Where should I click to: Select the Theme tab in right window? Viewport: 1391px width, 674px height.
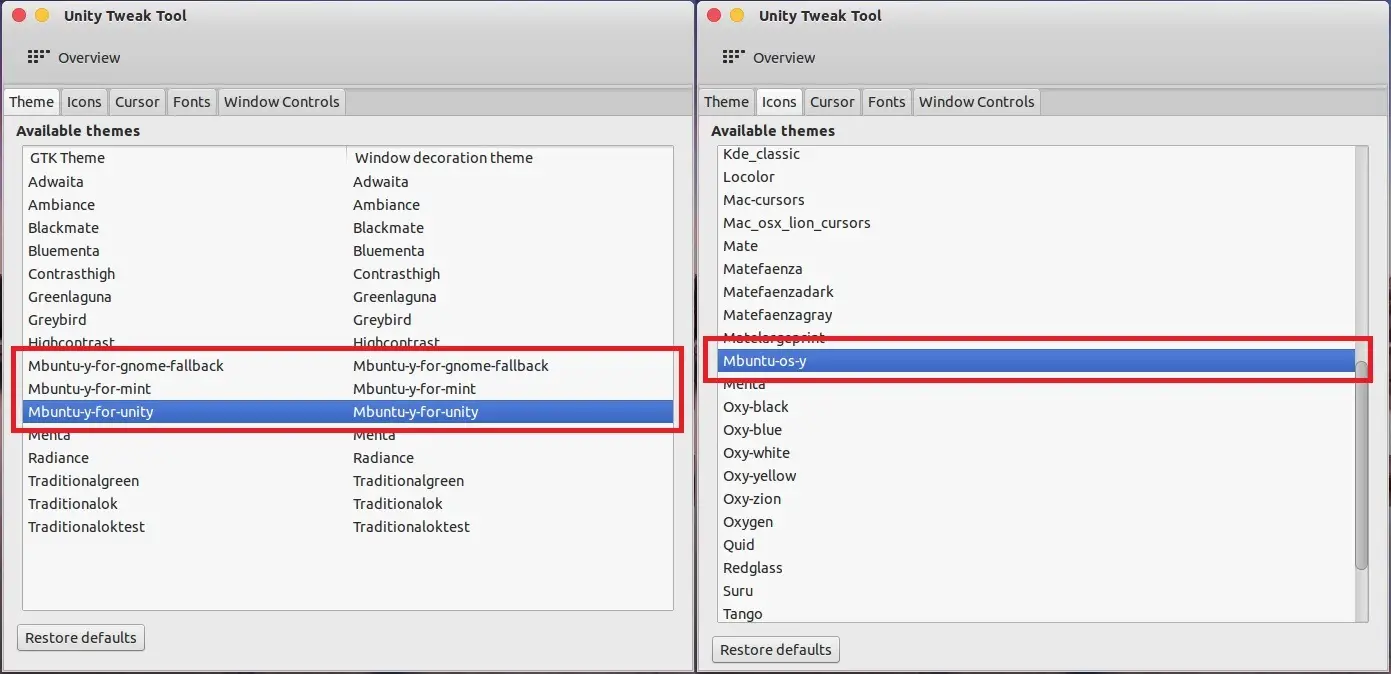tap(726, 102)
